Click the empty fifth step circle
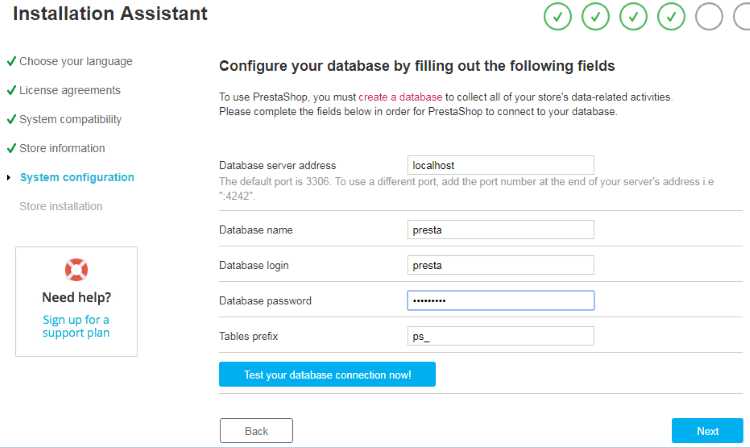 coord(709,16)
